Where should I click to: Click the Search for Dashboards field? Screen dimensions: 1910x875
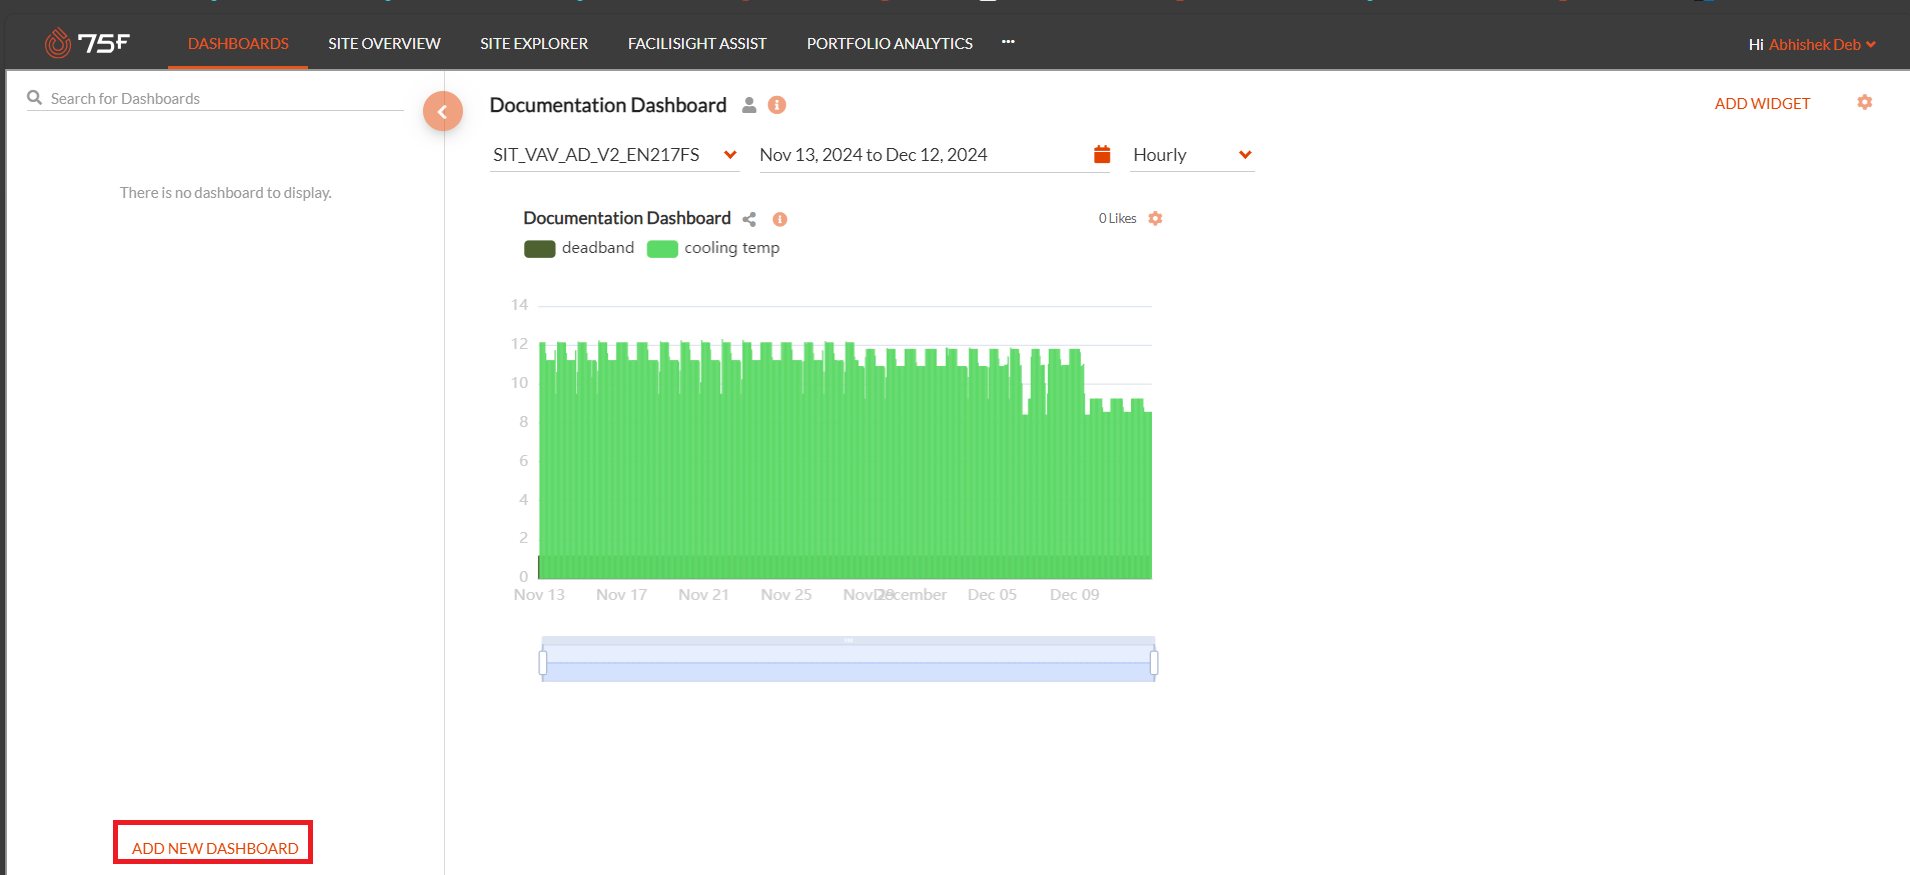pos(215,98)
